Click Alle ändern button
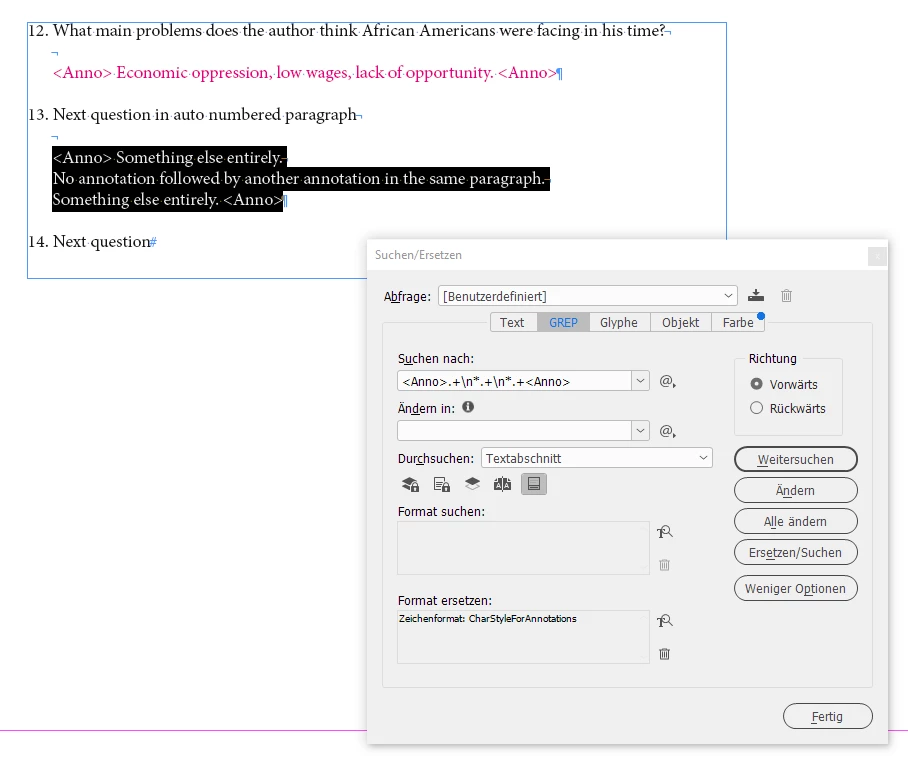This screenshot has height=767, width=908. click(x=796, y=521)
